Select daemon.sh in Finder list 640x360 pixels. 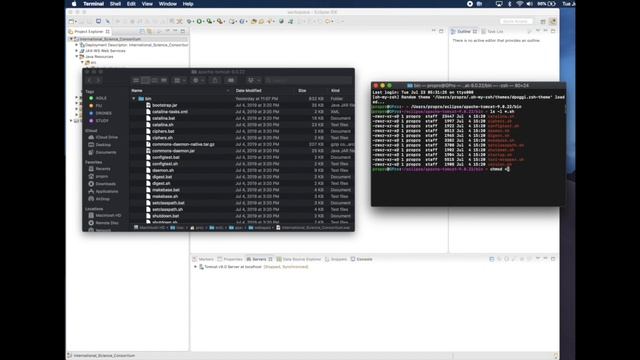pos(163,171)
